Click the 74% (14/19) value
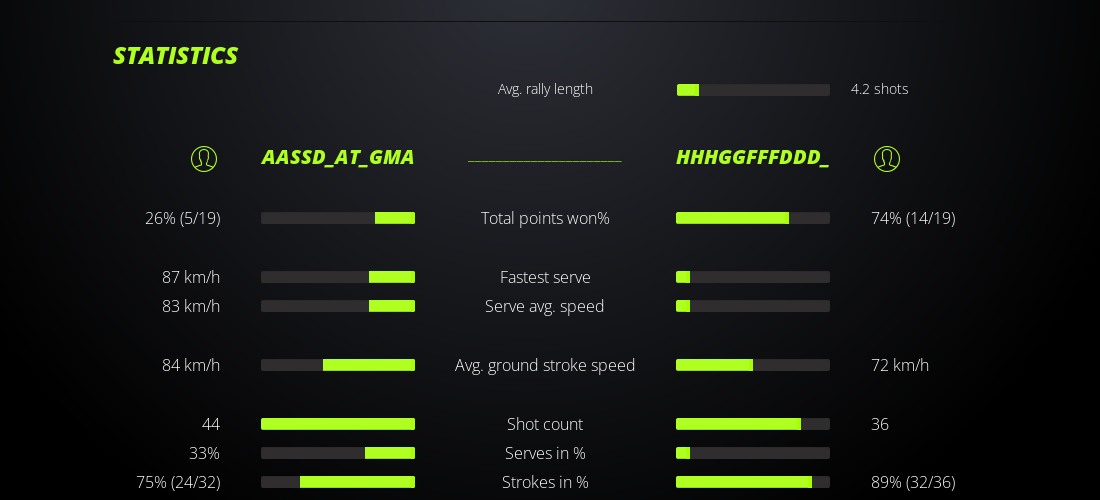The height and width of the screenshot is (500, 1100). click(x=913, y=218)
